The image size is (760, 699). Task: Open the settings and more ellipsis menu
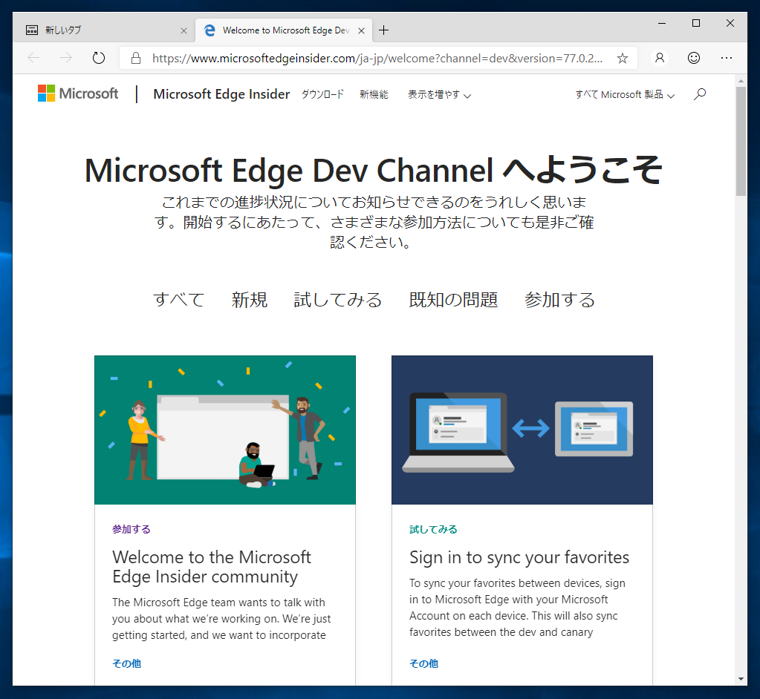[x=726, y=58]
